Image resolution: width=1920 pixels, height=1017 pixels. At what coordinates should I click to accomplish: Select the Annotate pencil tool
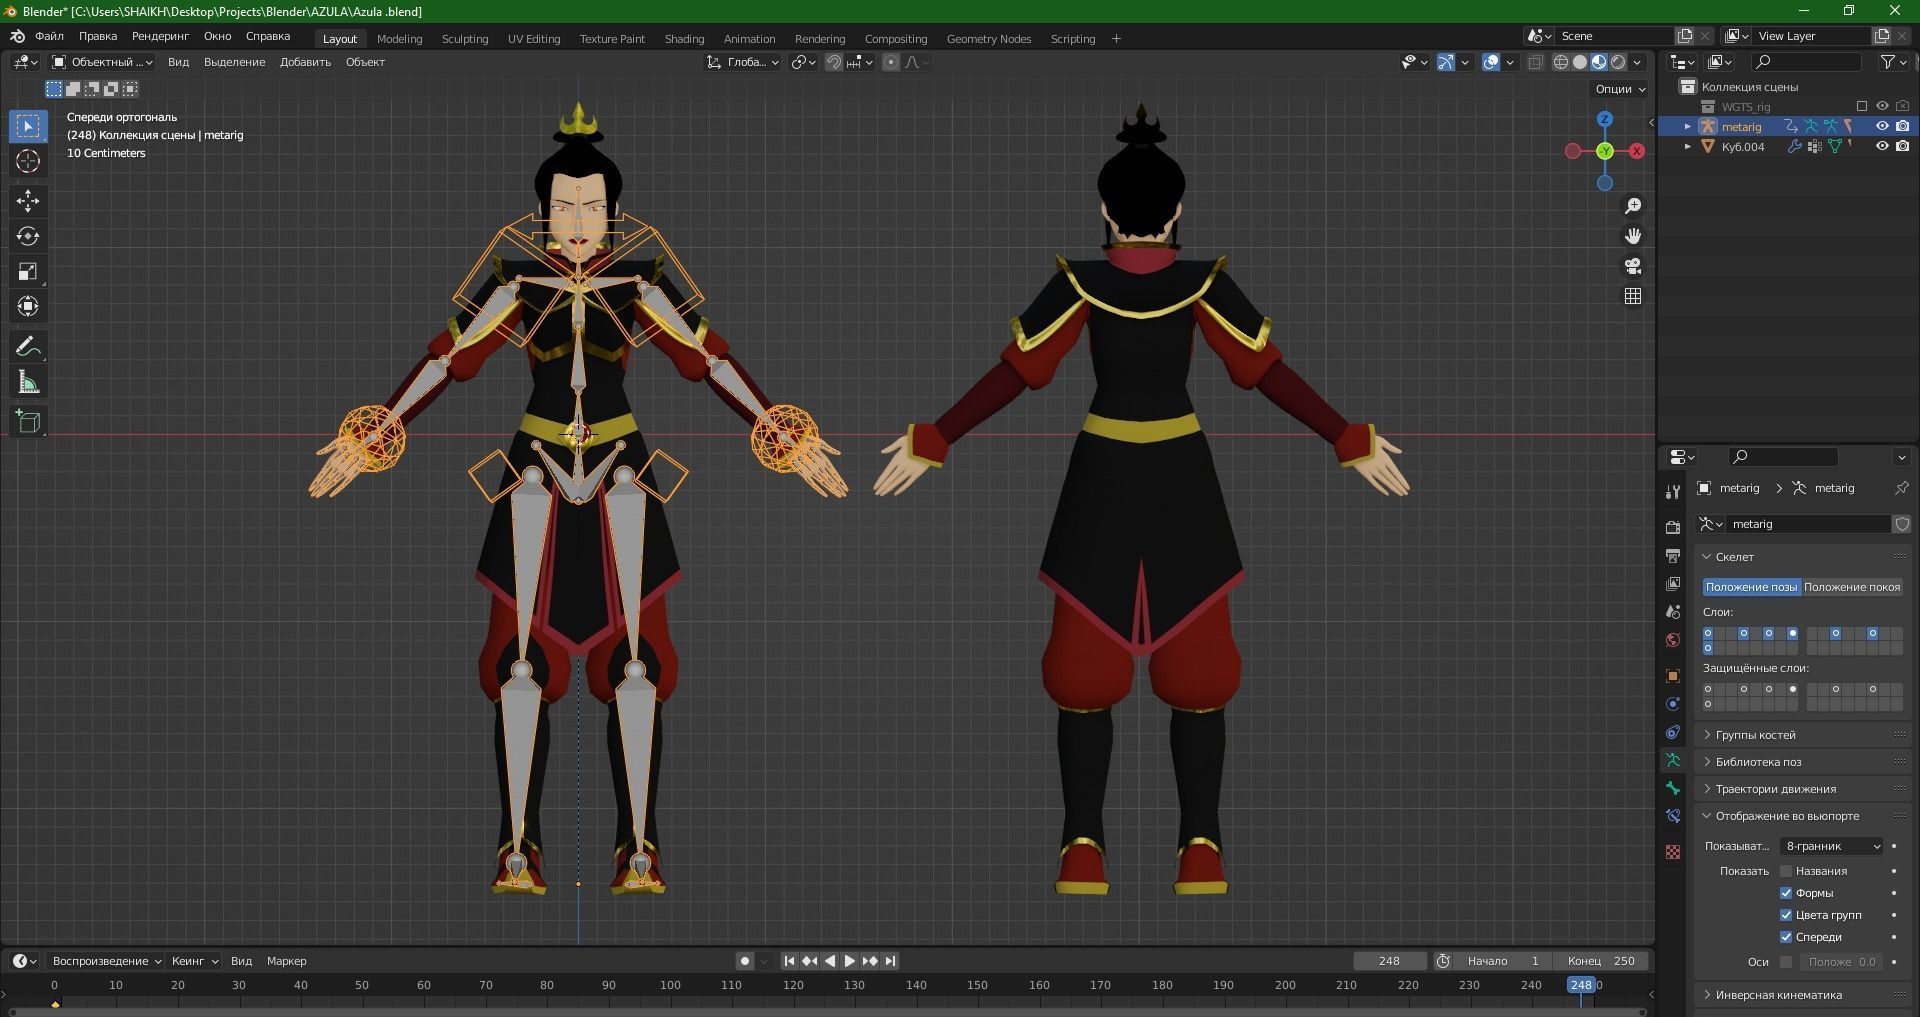pyautogui.click(x=28, y=347)
